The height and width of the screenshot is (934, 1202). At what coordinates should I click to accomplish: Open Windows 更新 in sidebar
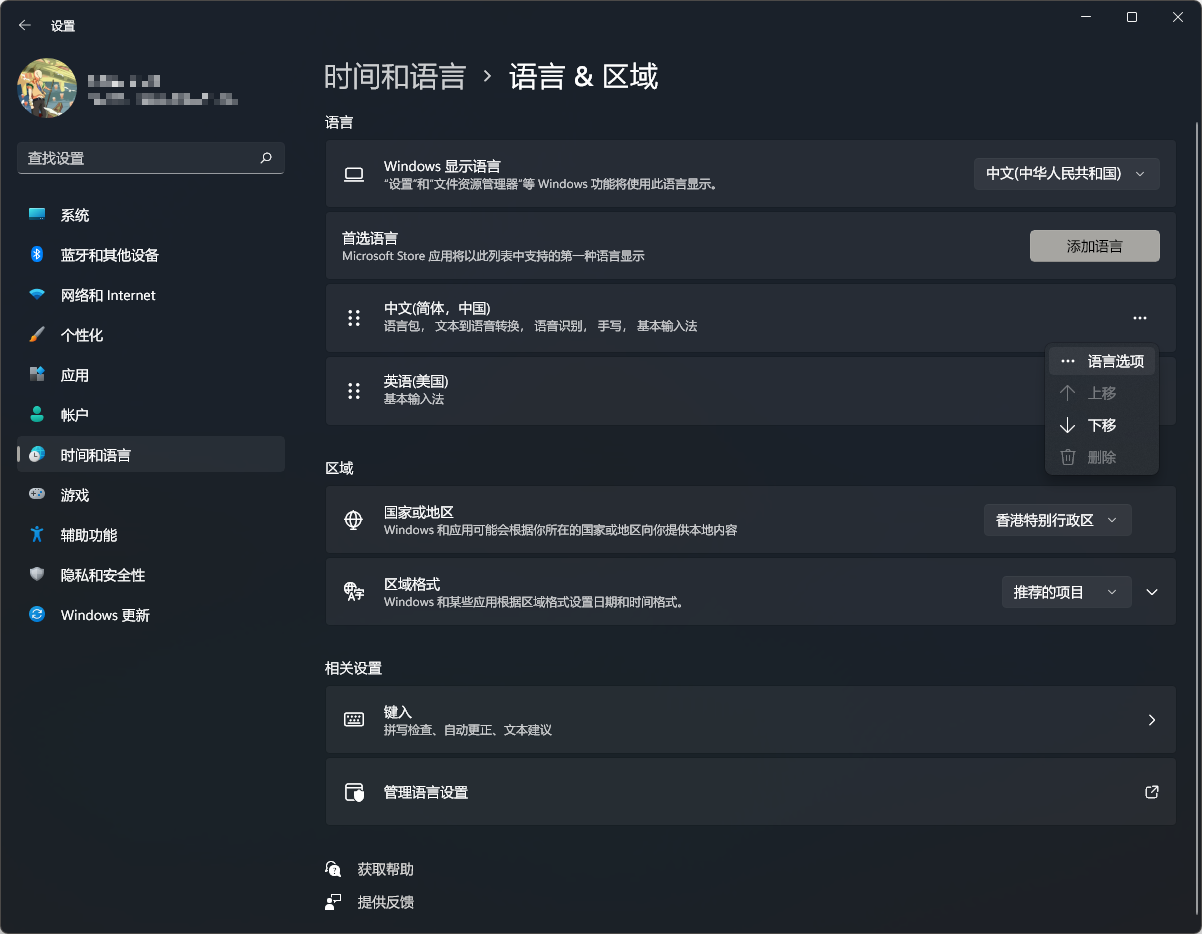(104, 615)
